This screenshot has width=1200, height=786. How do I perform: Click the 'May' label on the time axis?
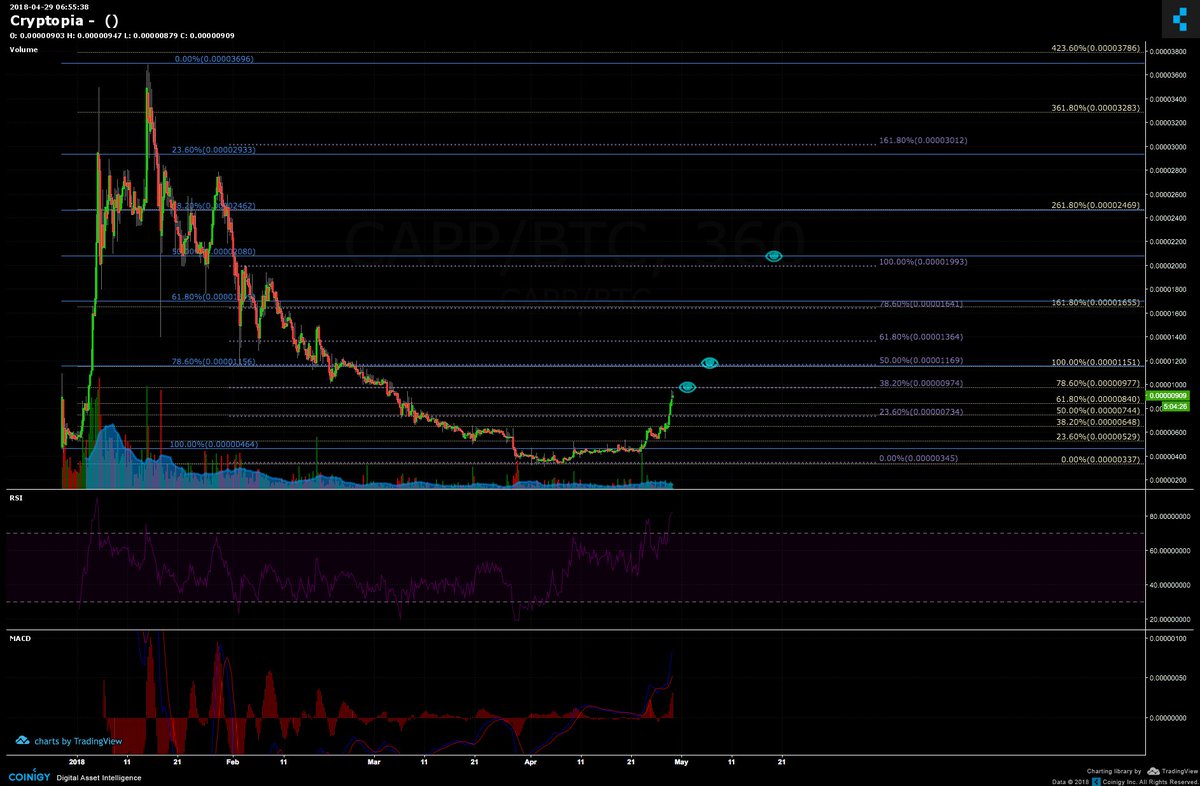tap(681, 760)
